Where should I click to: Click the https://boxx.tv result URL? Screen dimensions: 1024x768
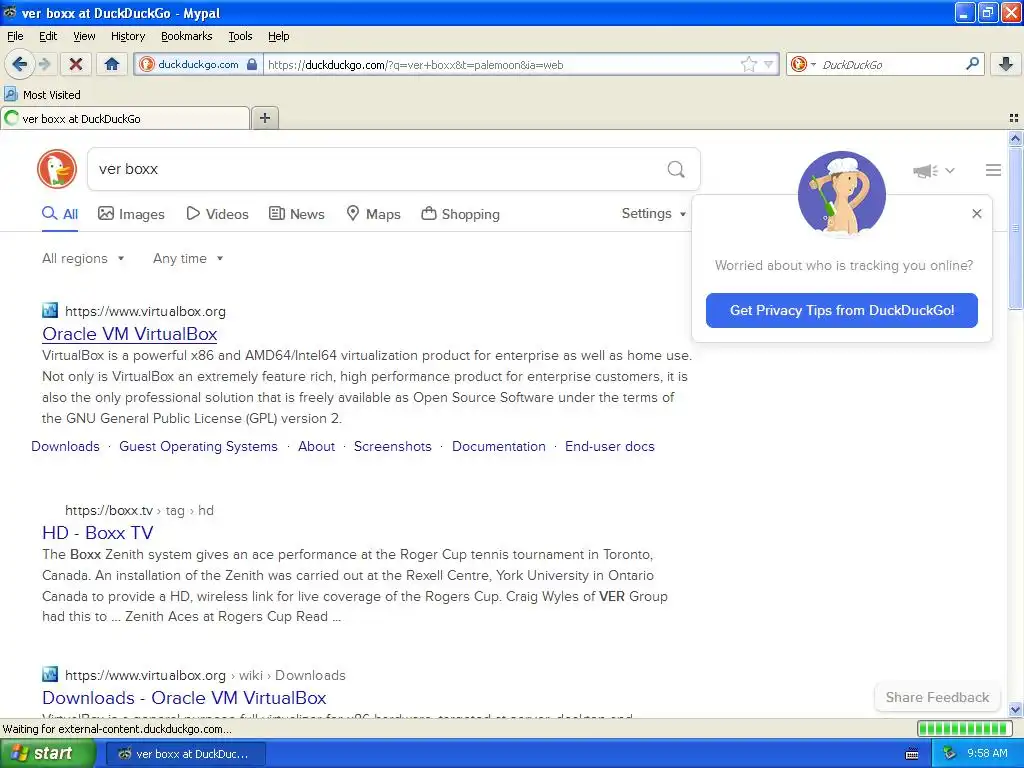(108, 510)
